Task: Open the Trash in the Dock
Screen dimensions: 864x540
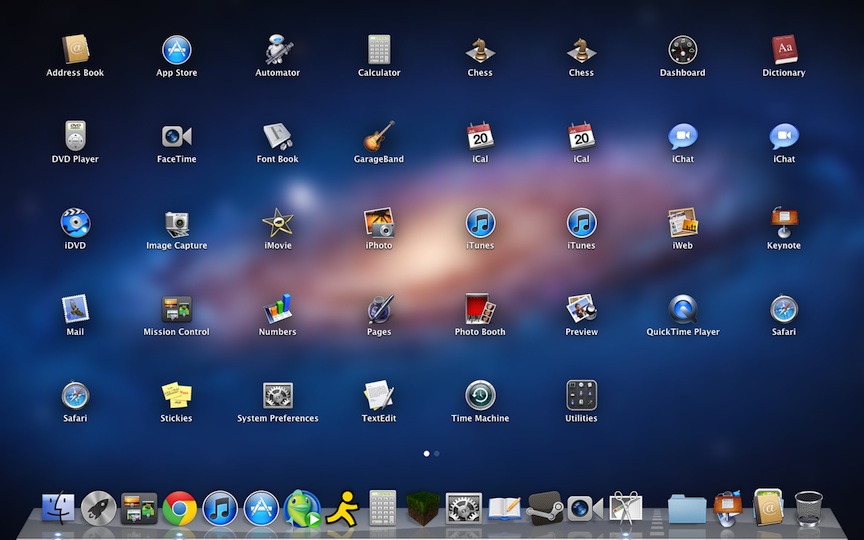Action: point(809,509)
